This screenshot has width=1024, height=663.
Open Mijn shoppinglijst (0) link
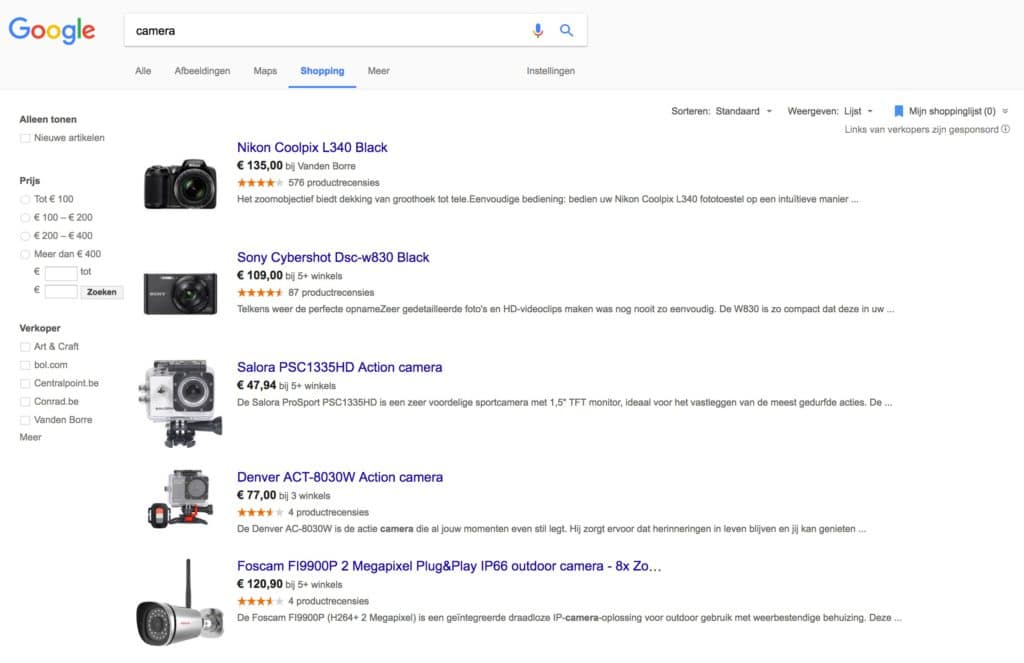pos(952,111)
